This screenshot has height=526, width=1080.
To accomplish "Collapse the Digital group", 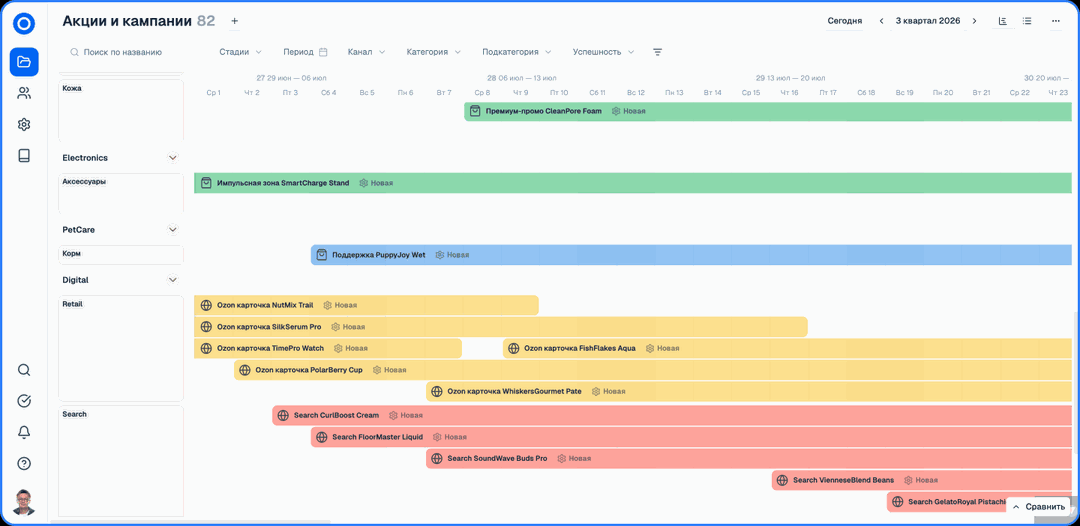I will point(173,280).
